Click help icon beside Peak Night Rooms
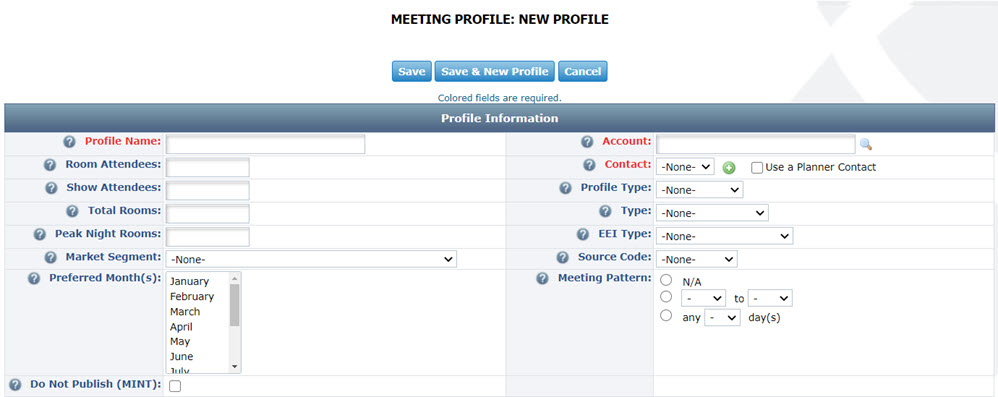 (39, 234)
